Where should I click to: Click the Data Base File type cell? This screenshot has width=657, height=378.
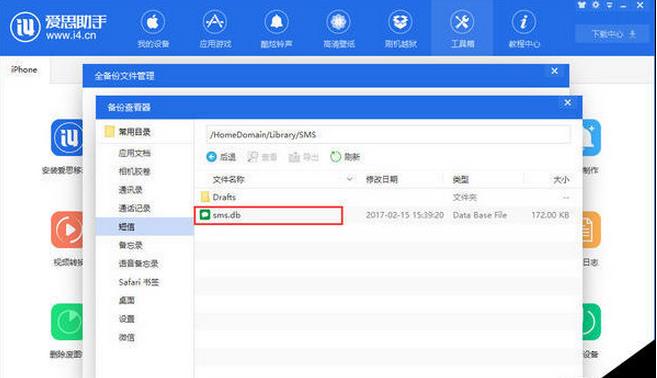[480, 215]
